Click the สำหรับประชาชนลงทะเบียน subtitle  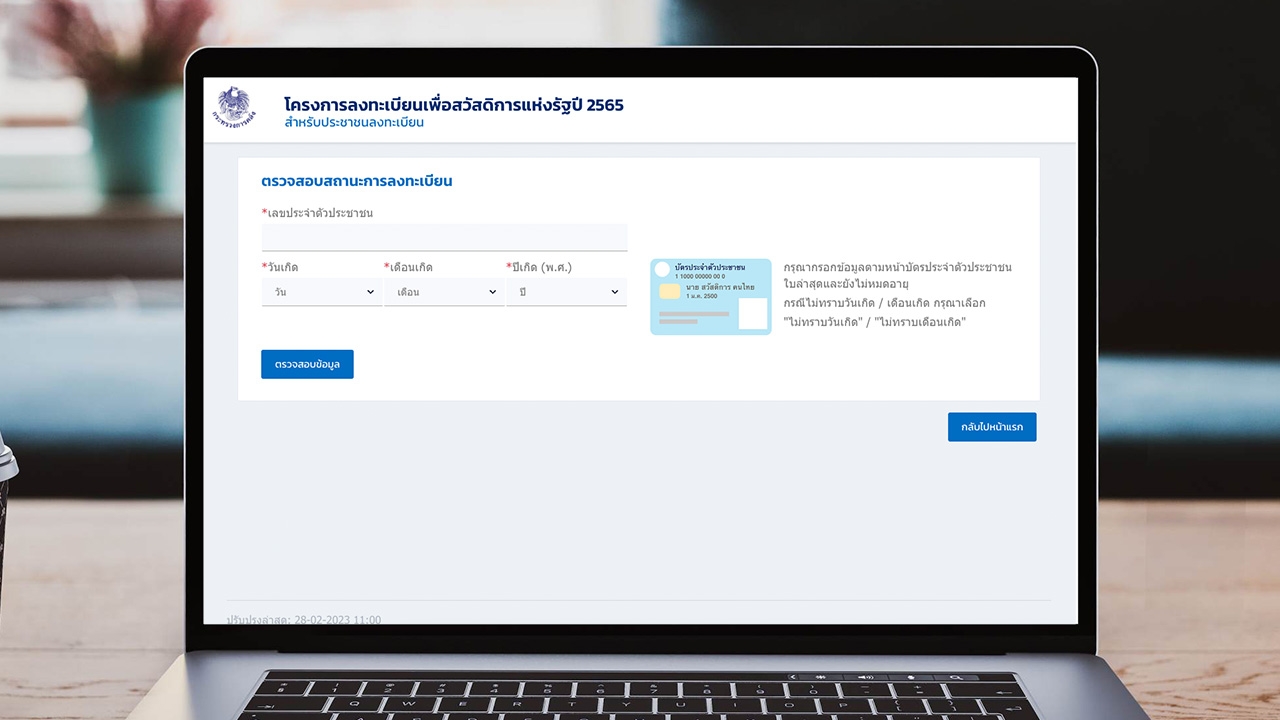tap(354, 123)
